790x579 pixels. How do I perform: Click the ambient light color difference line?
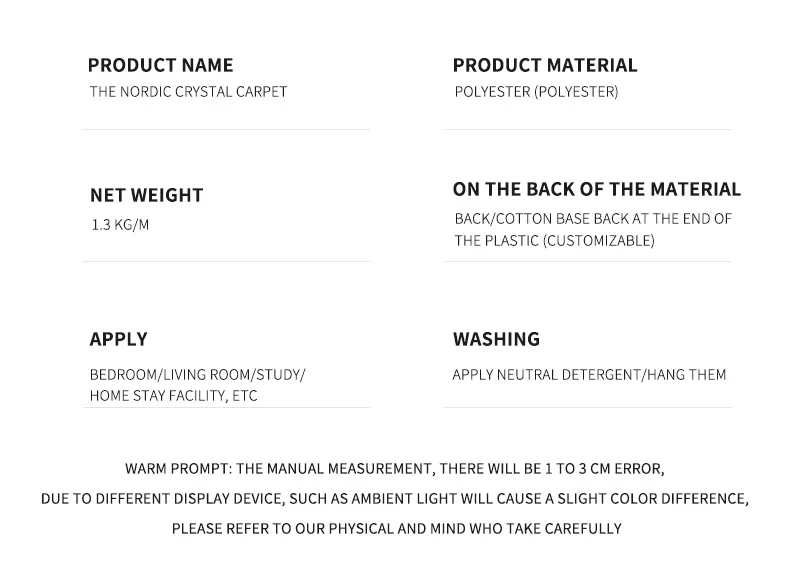point(394,499)
